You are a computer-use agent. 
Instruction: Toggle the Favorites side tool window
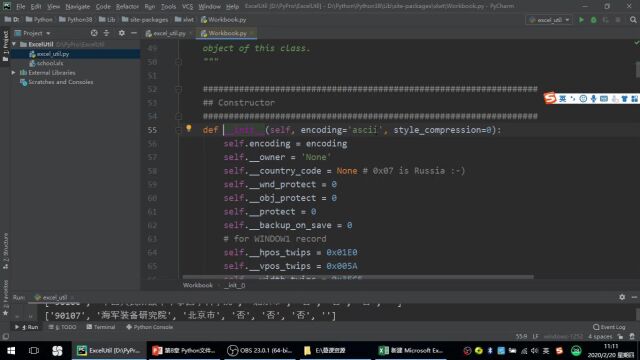(5, 297)
